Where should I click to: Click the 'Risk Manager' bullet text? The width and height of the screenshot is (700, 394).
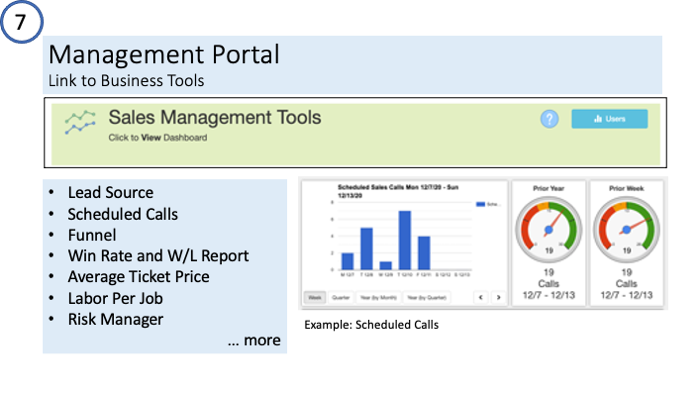point(115,319)
